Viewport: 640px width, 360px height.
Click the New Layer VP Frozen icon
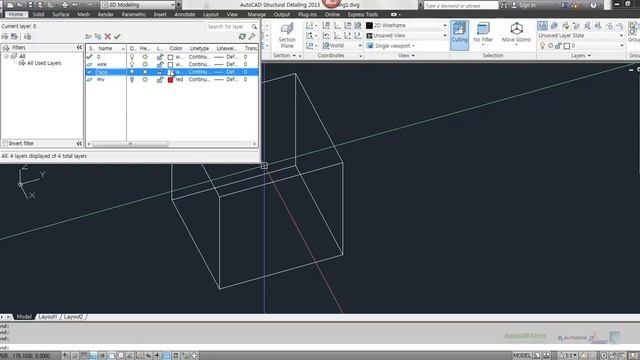[x=98, y=37]
